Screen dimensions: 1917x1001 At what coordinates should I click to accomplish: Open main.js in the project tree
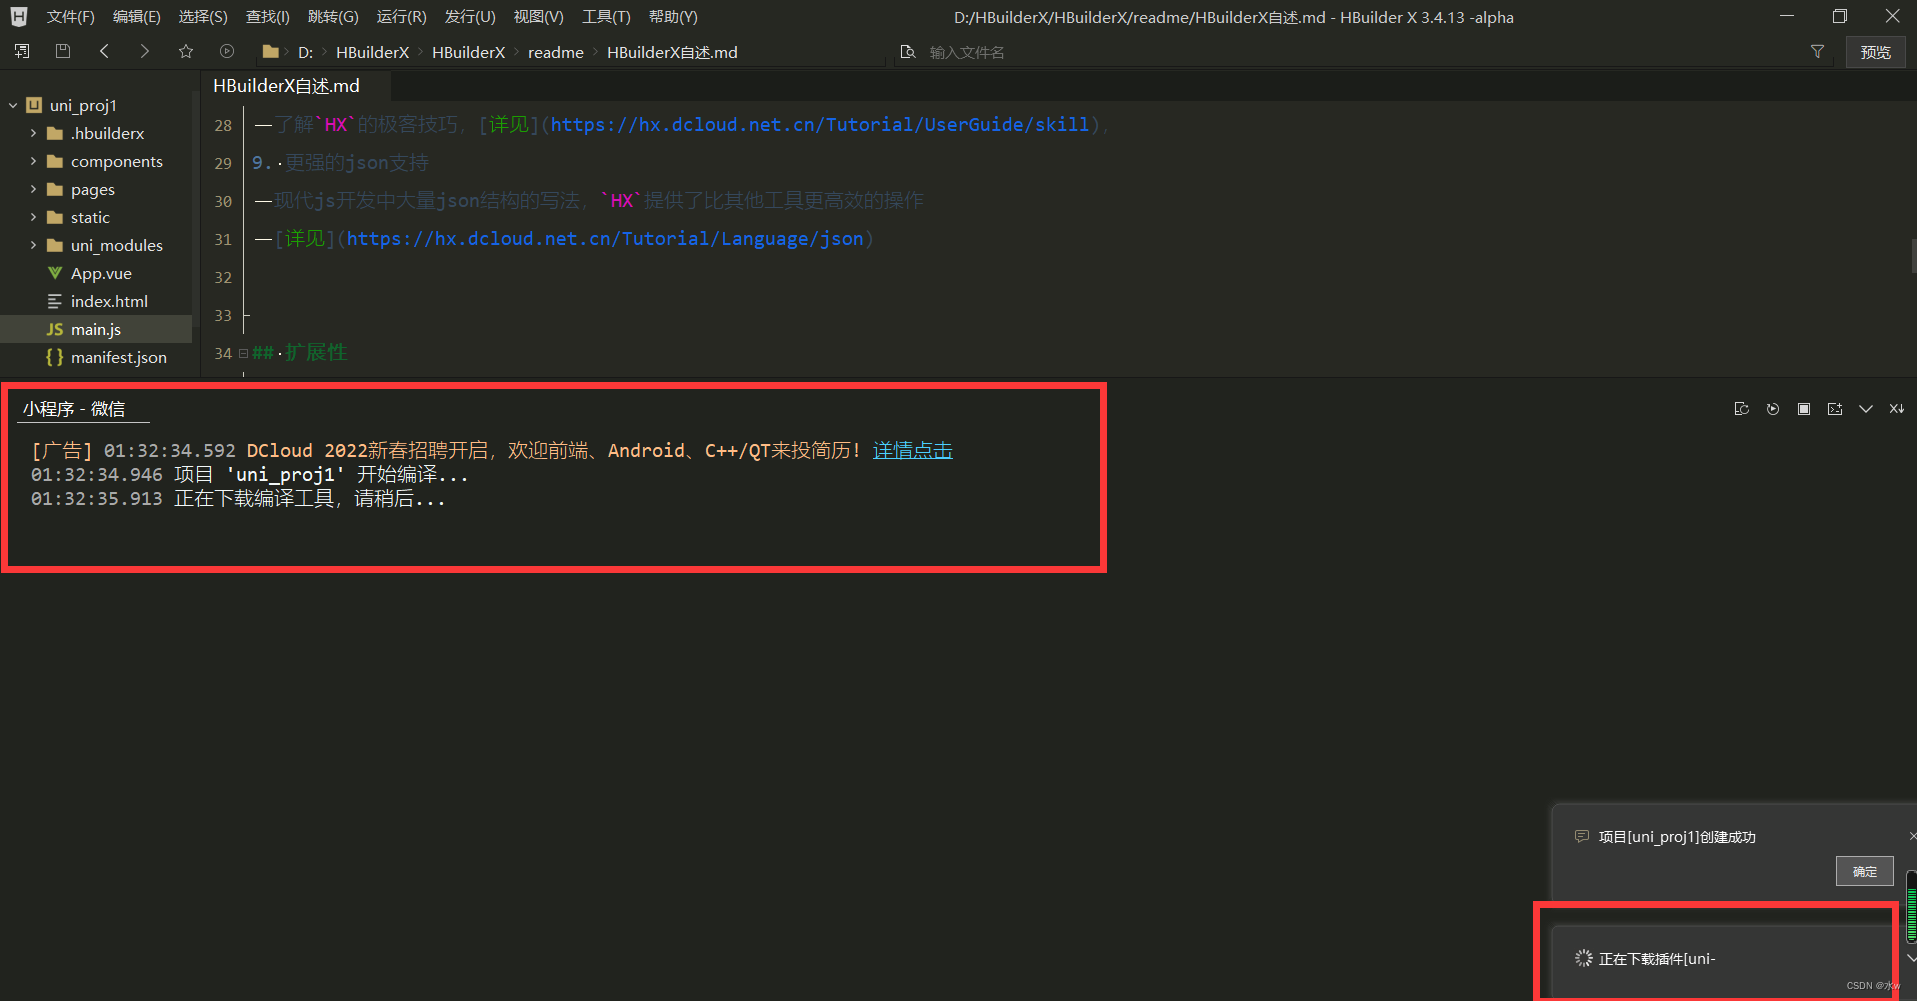tap(96, 329)
